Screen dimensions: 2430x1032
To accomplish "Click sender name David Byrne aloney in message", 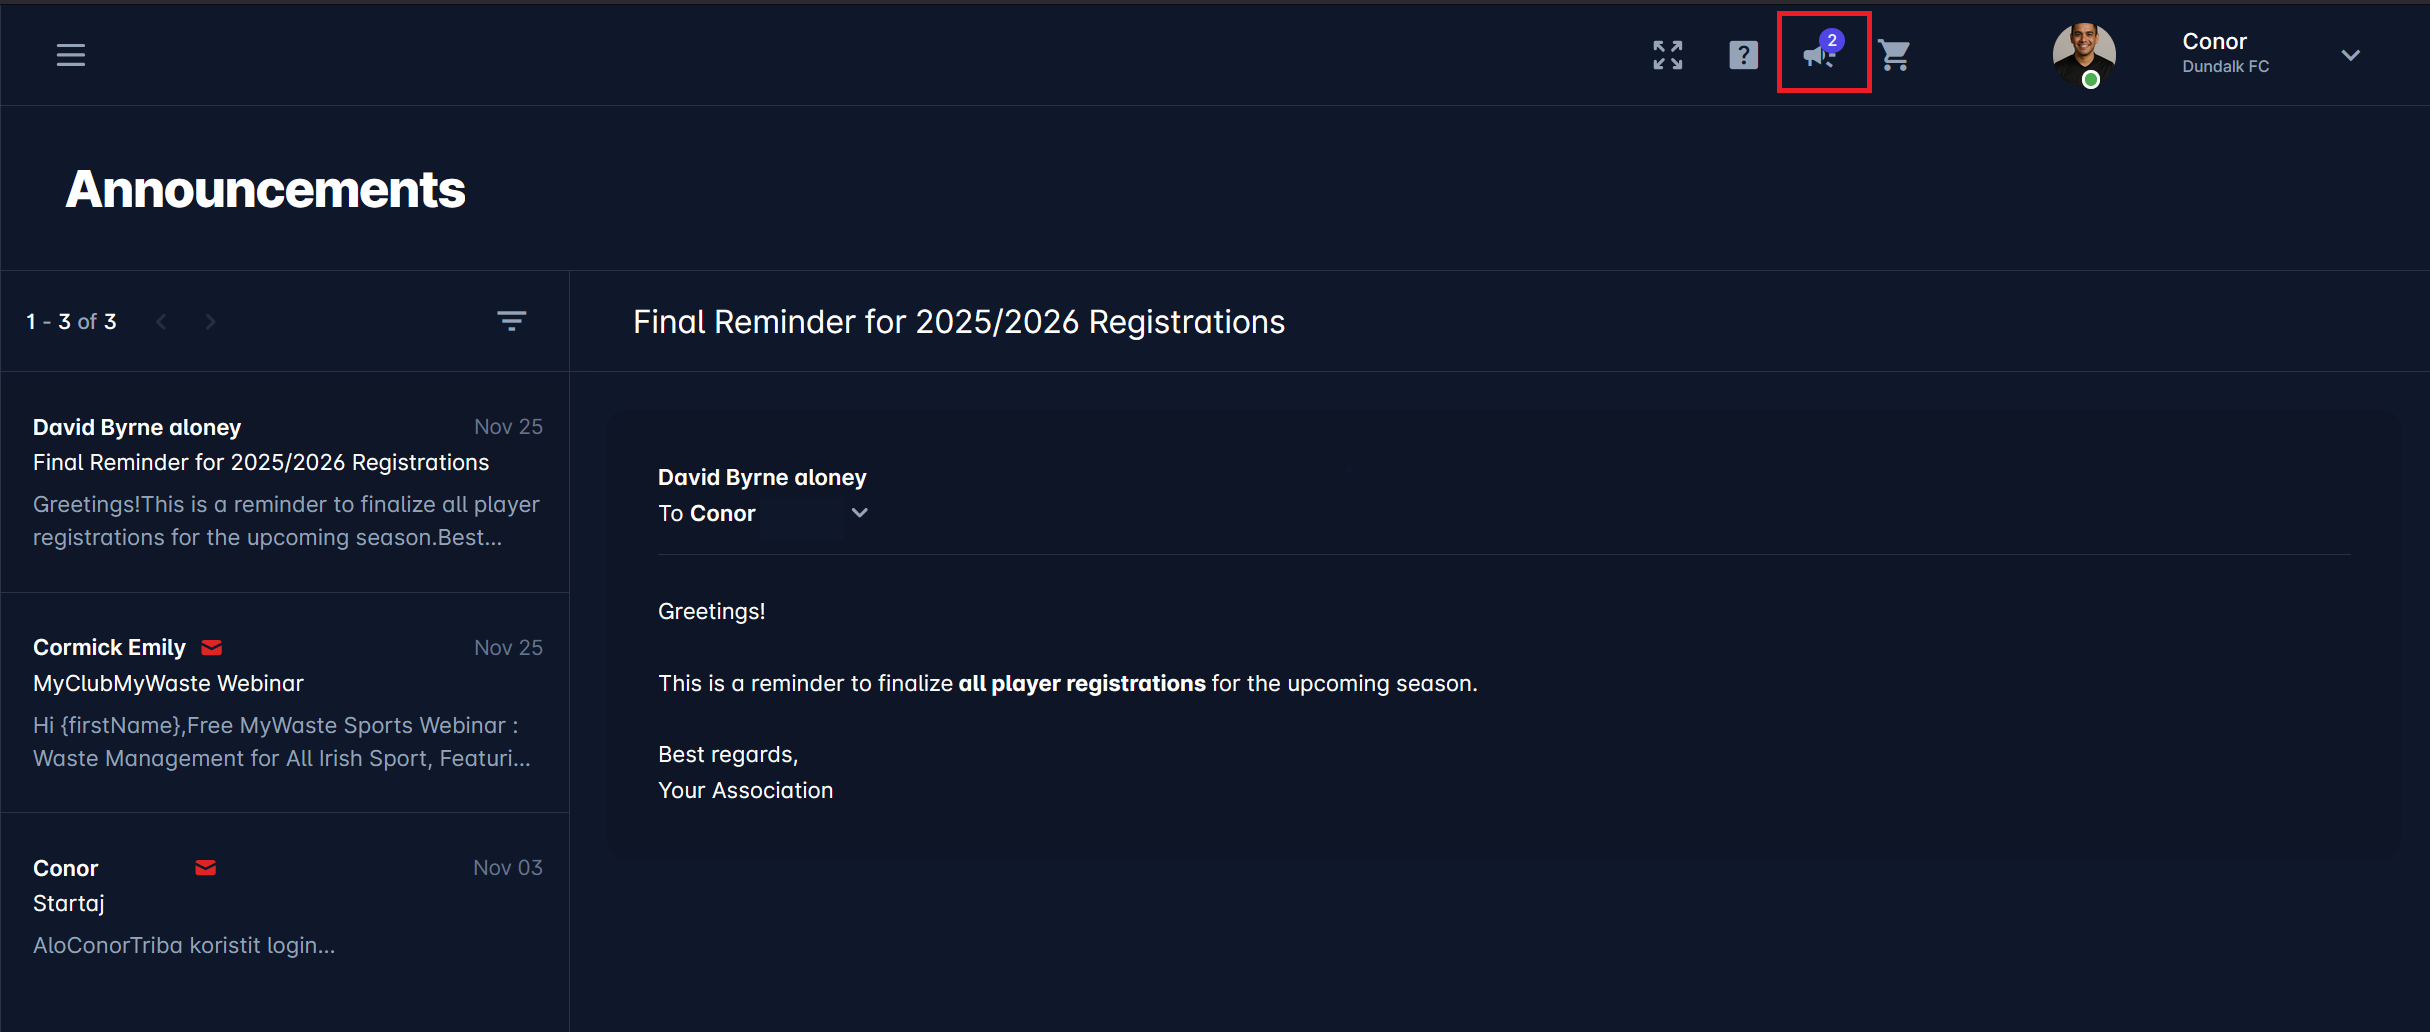I will 762,477.
